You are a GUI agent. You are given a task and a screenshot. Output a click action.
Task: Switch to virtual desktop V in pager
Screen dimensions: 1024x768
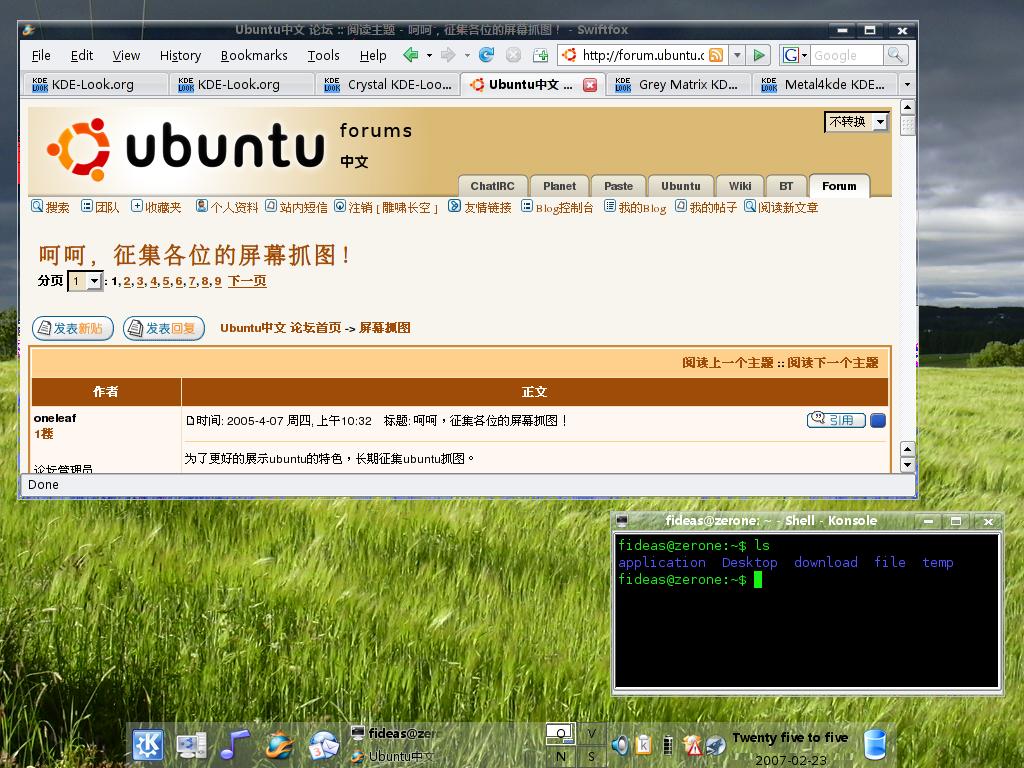click(x=592, y=733)
